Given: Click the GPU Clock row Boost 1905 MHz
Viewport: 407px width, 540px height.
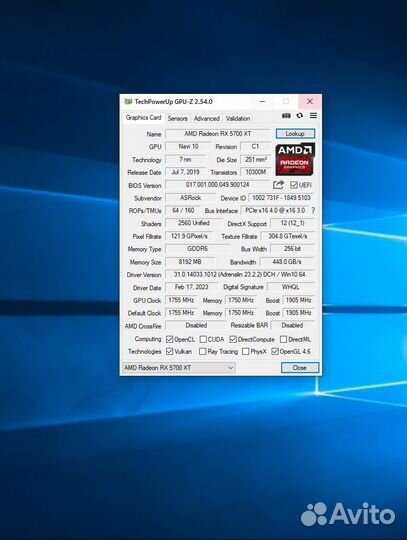Looking at the screenshot, I should [298, 300].
